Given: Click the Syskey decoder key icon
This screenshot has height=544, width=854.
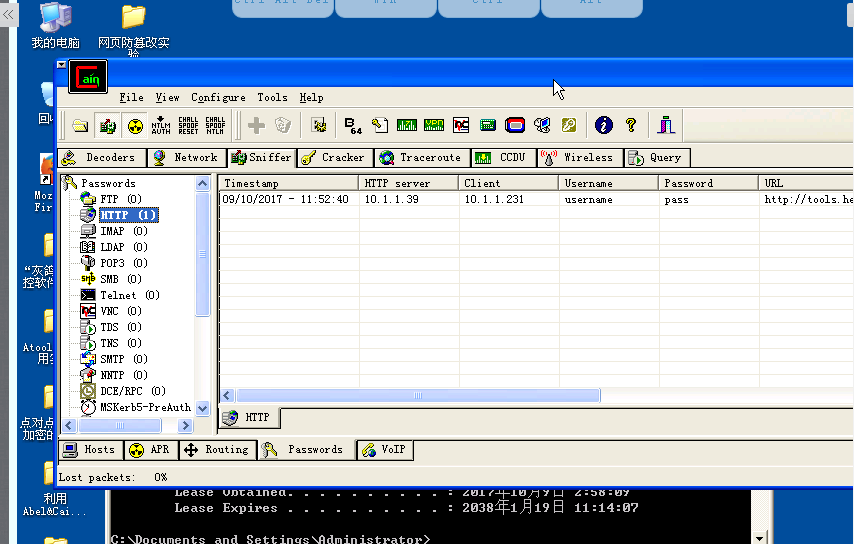Looking at the screenshot, I should (x=569, y=126).
